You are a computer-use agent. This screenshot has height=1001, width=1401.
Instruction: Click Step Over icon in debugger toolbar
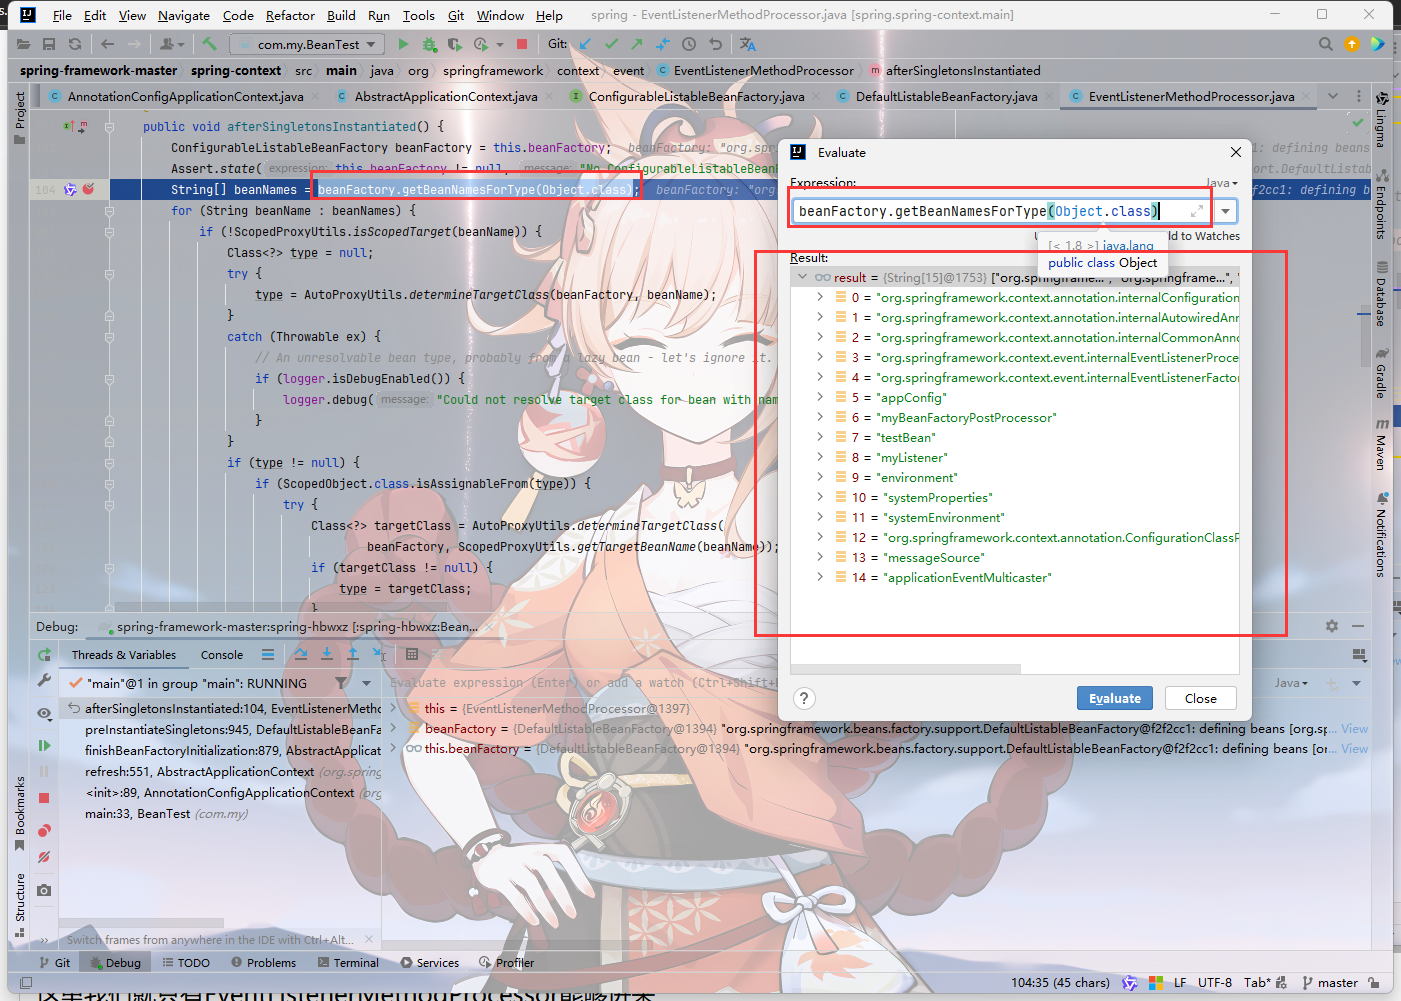coord(301,654)
